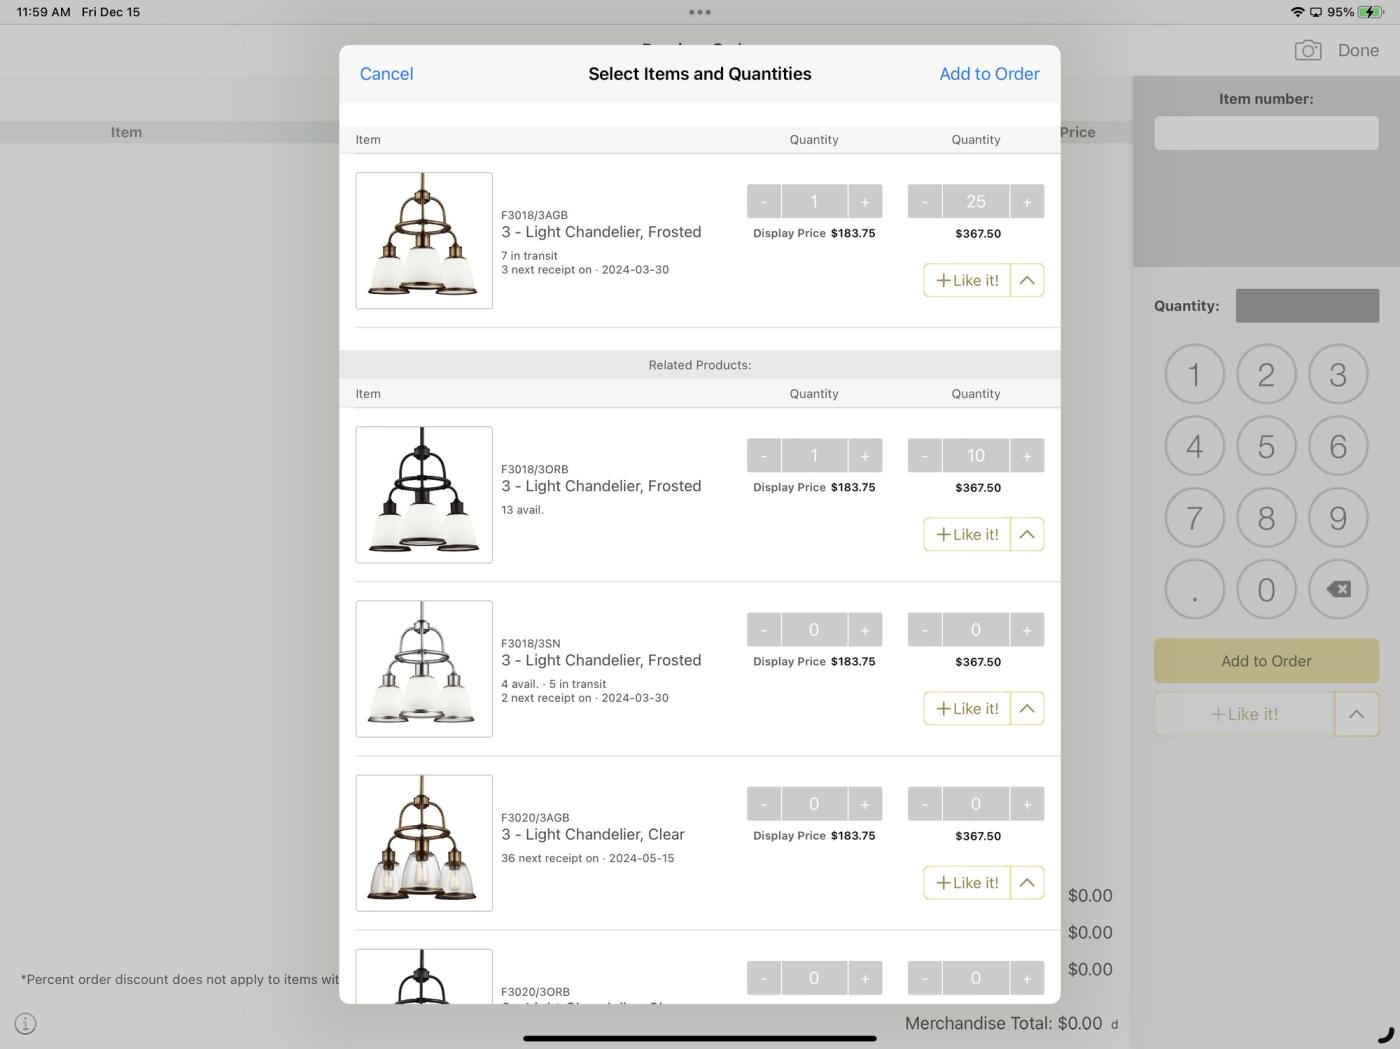Decrease display quantity for F3018/3AGB
The width and height of the screenshot is (1400, 1049).
click(764, 201)
